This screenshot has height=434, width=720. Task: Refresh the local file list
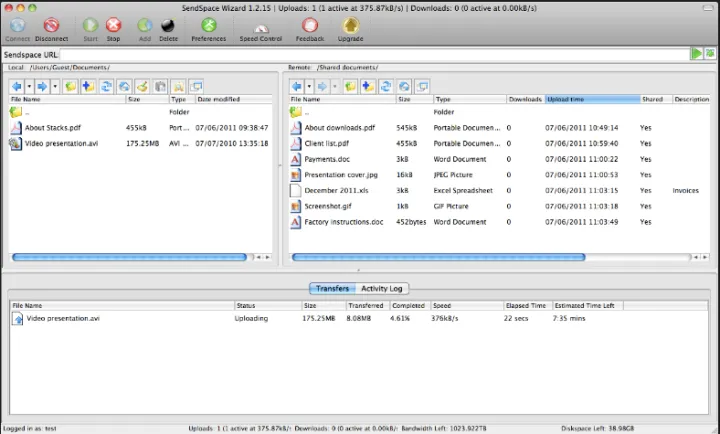105,87
